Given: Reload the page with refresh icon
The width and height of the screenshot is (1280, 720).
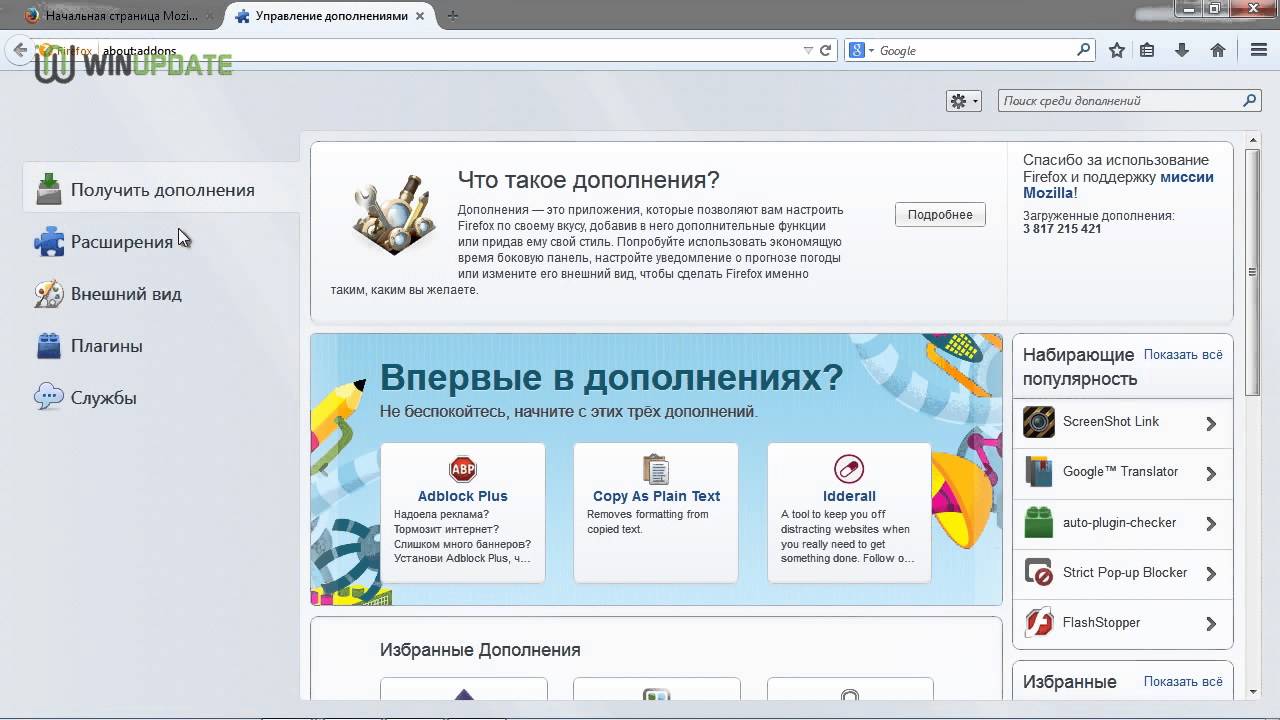Looking at the screenshot, I should click(x=826, y=50).
